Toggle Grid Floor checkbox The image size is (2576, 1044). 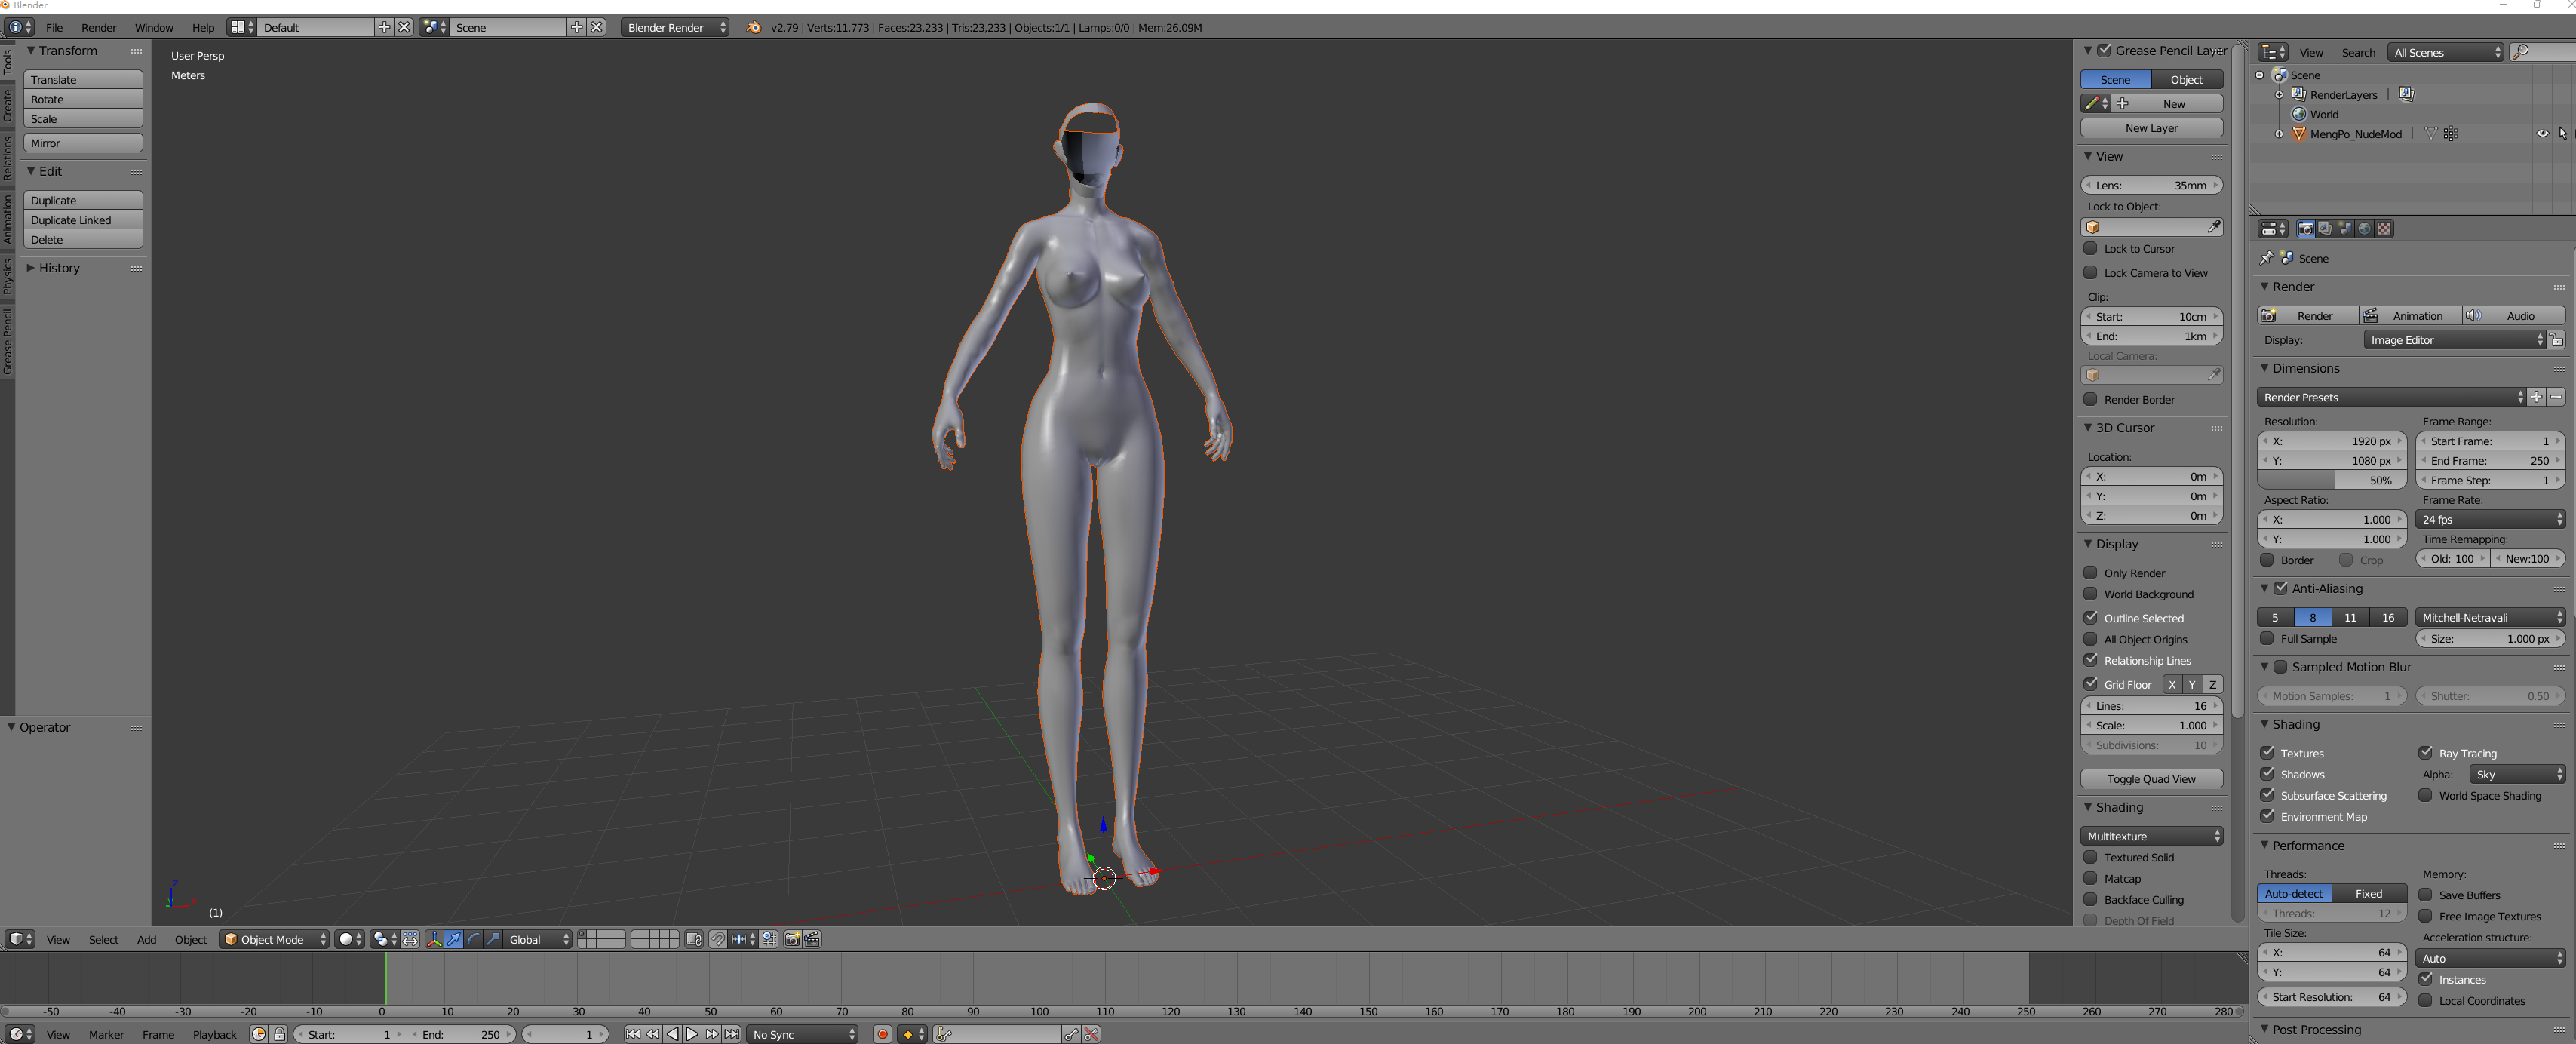tap(2090, 684)
